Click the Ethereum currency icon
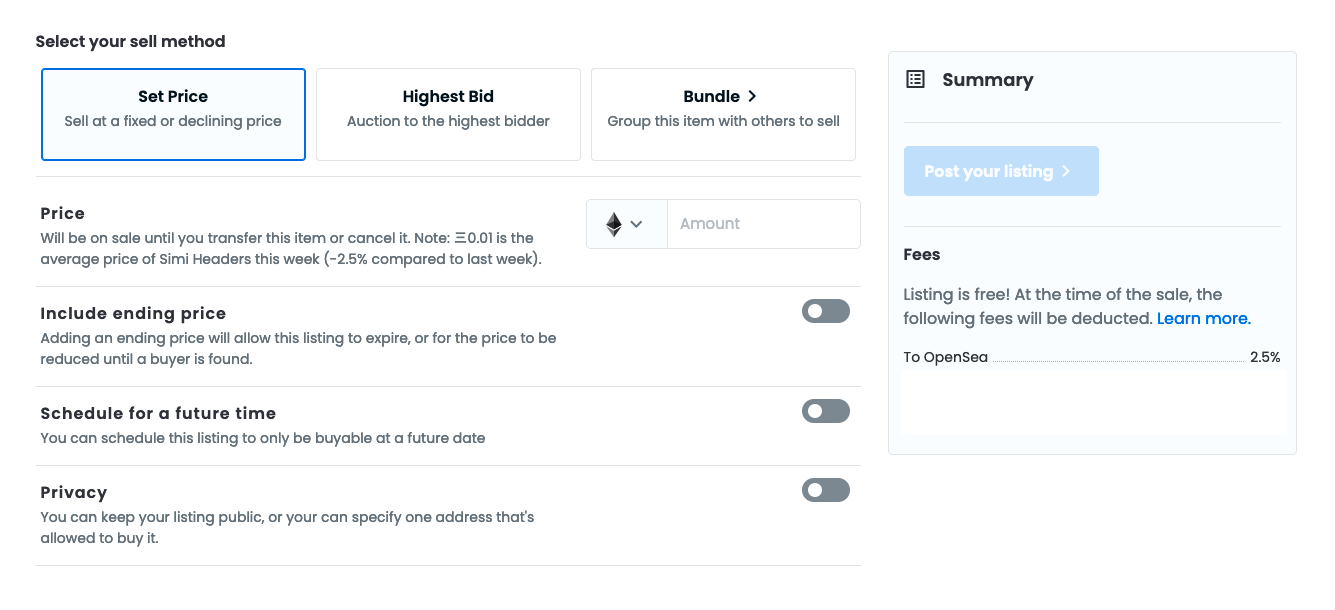1335x610 pixels. [x=614, y=224]
